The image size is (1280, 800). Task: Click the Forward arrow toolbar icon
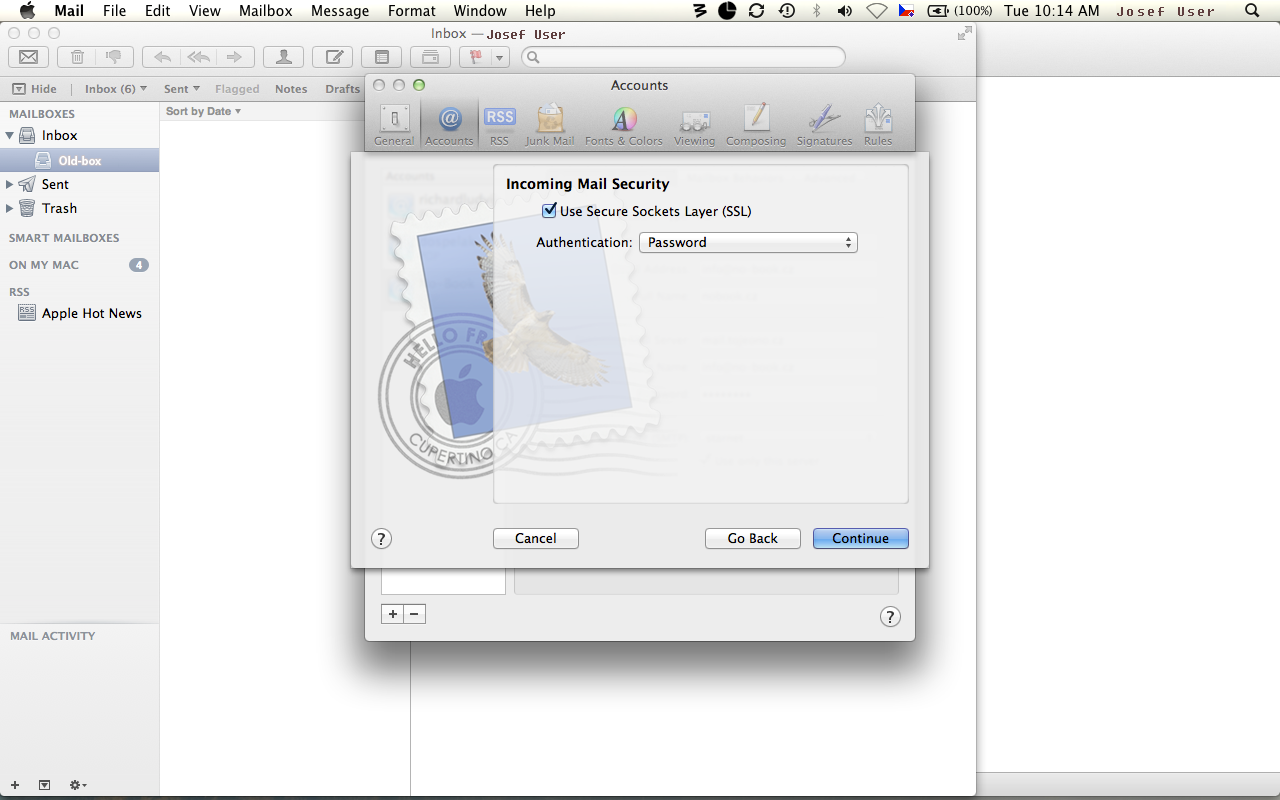pos(234,57)
